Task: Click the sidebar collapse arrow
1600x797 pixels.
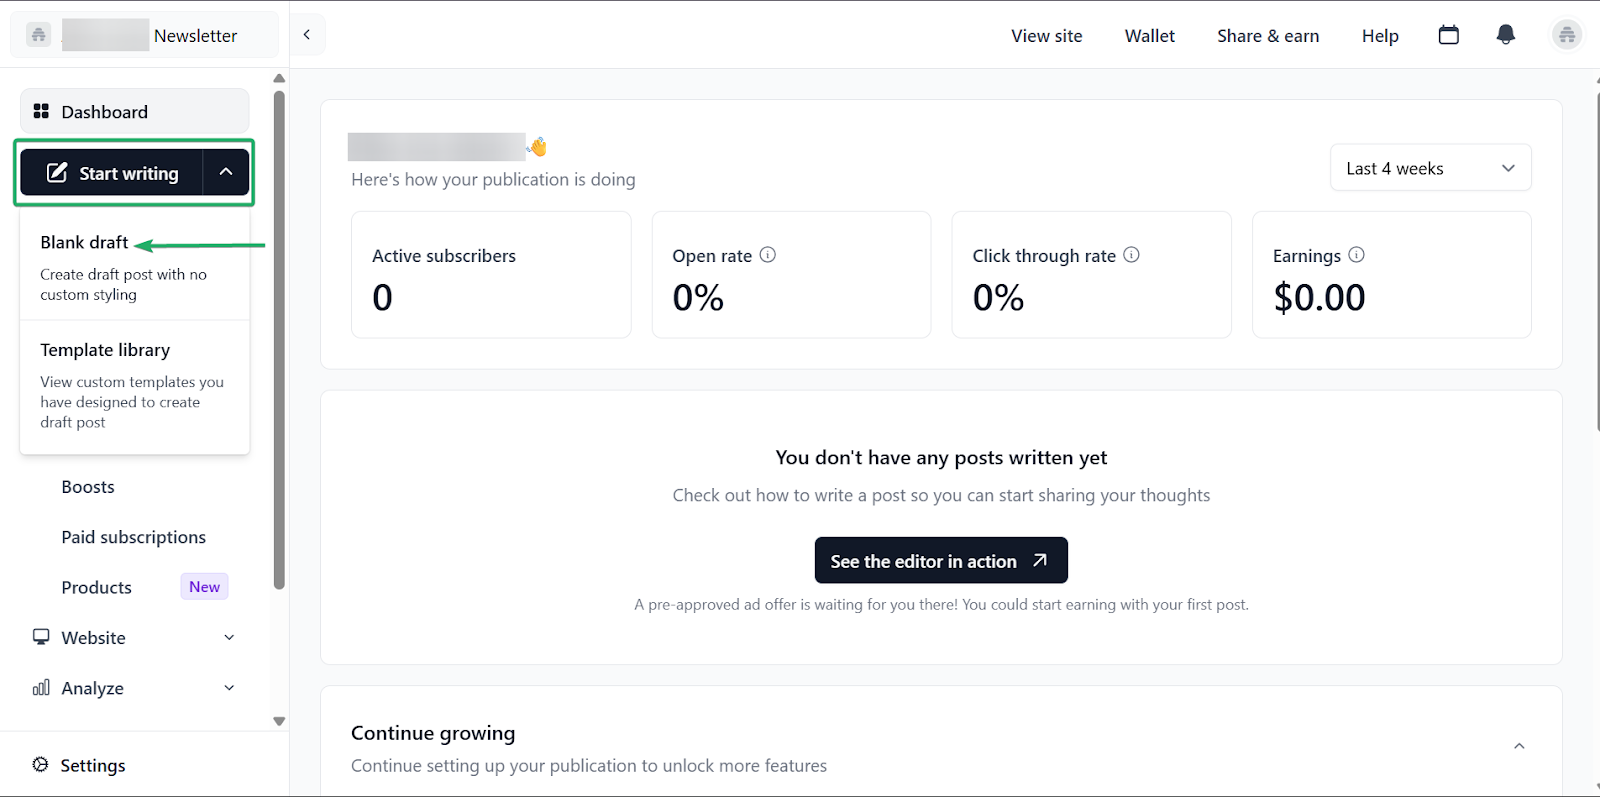Action: (306, 34)
